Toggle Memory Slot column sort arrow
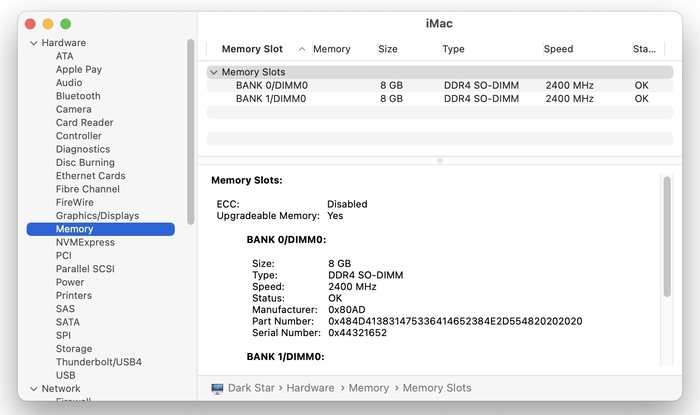 click(302, 49)
